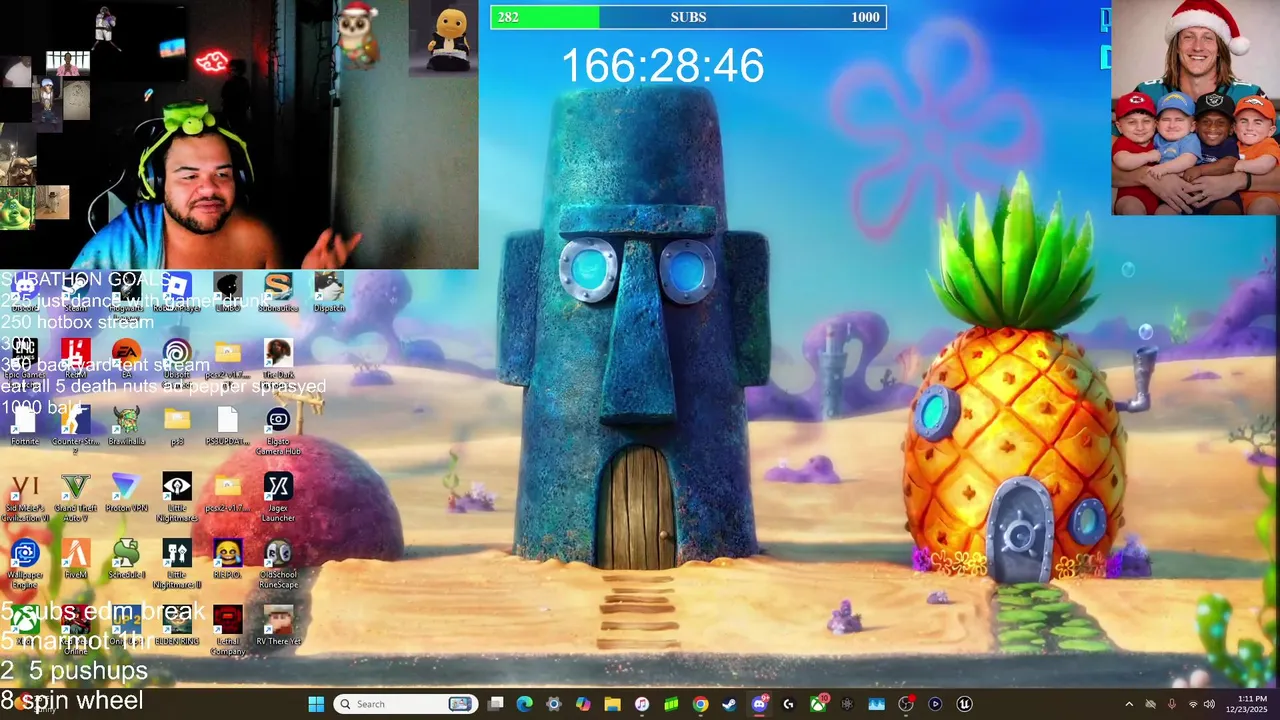The height and width of the screenshot is (720, 1280).
Task: Open the Steam desktop shortcut
Action: click(x=75, y=292)
